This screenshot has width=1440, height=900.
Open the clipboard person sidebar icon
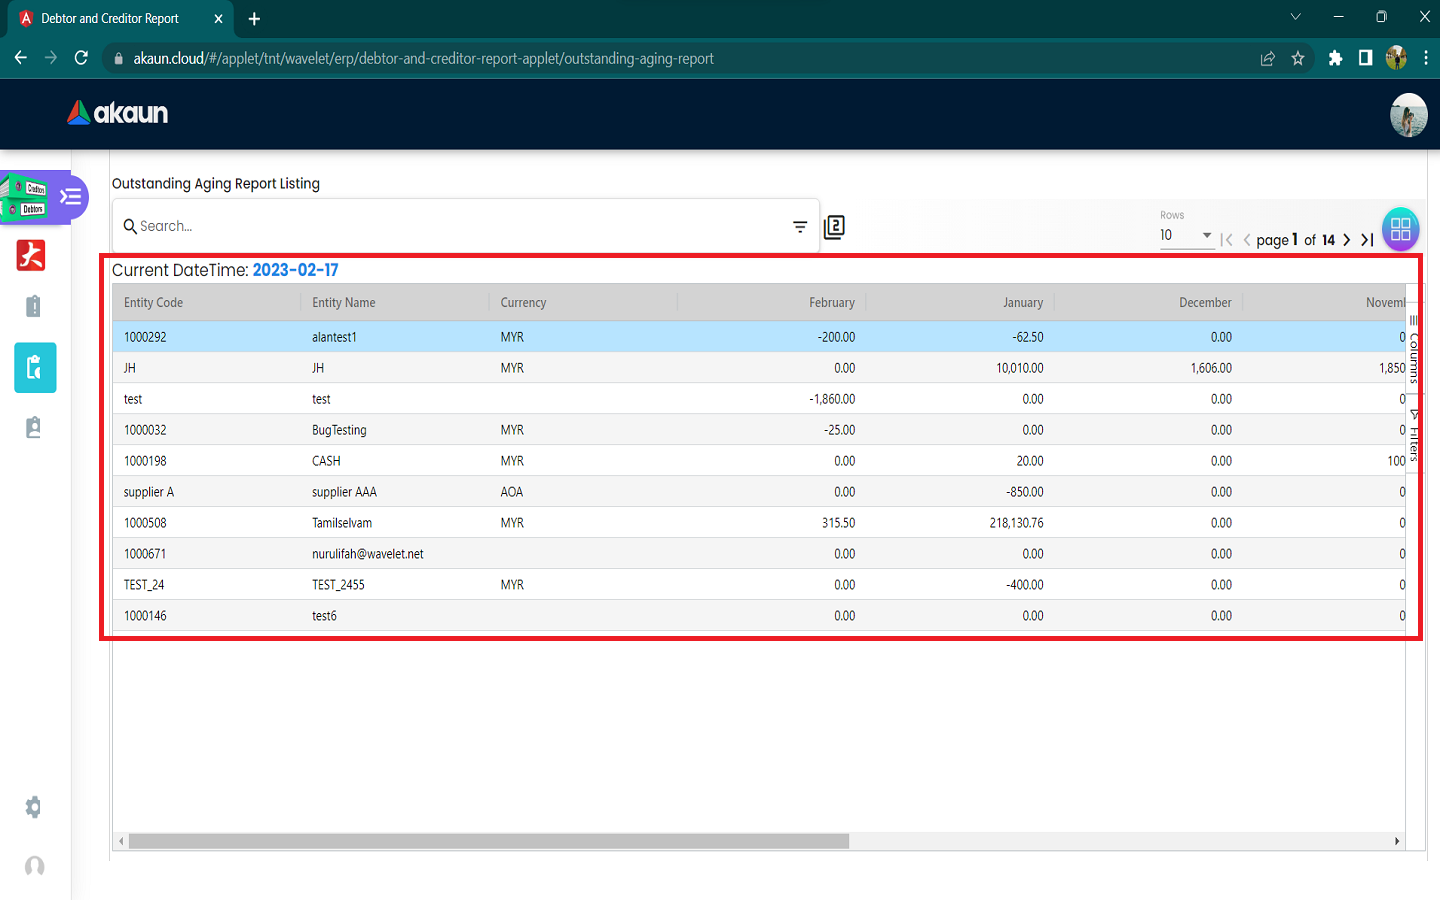[34, 428]
